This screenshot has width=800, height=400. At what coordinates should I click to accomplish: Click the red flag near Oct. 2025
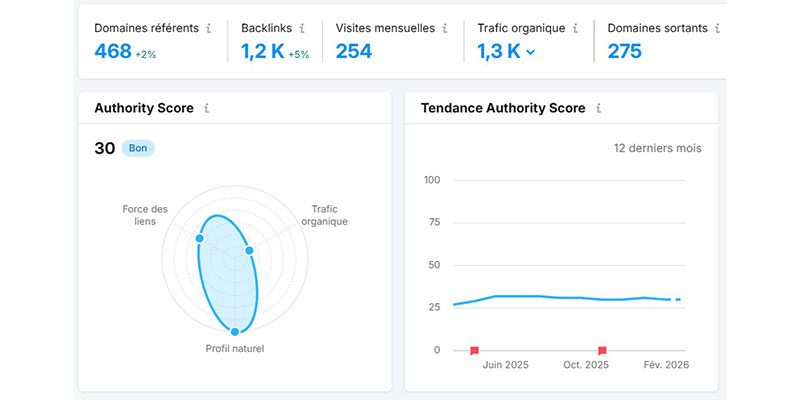(x=602, y=350)
